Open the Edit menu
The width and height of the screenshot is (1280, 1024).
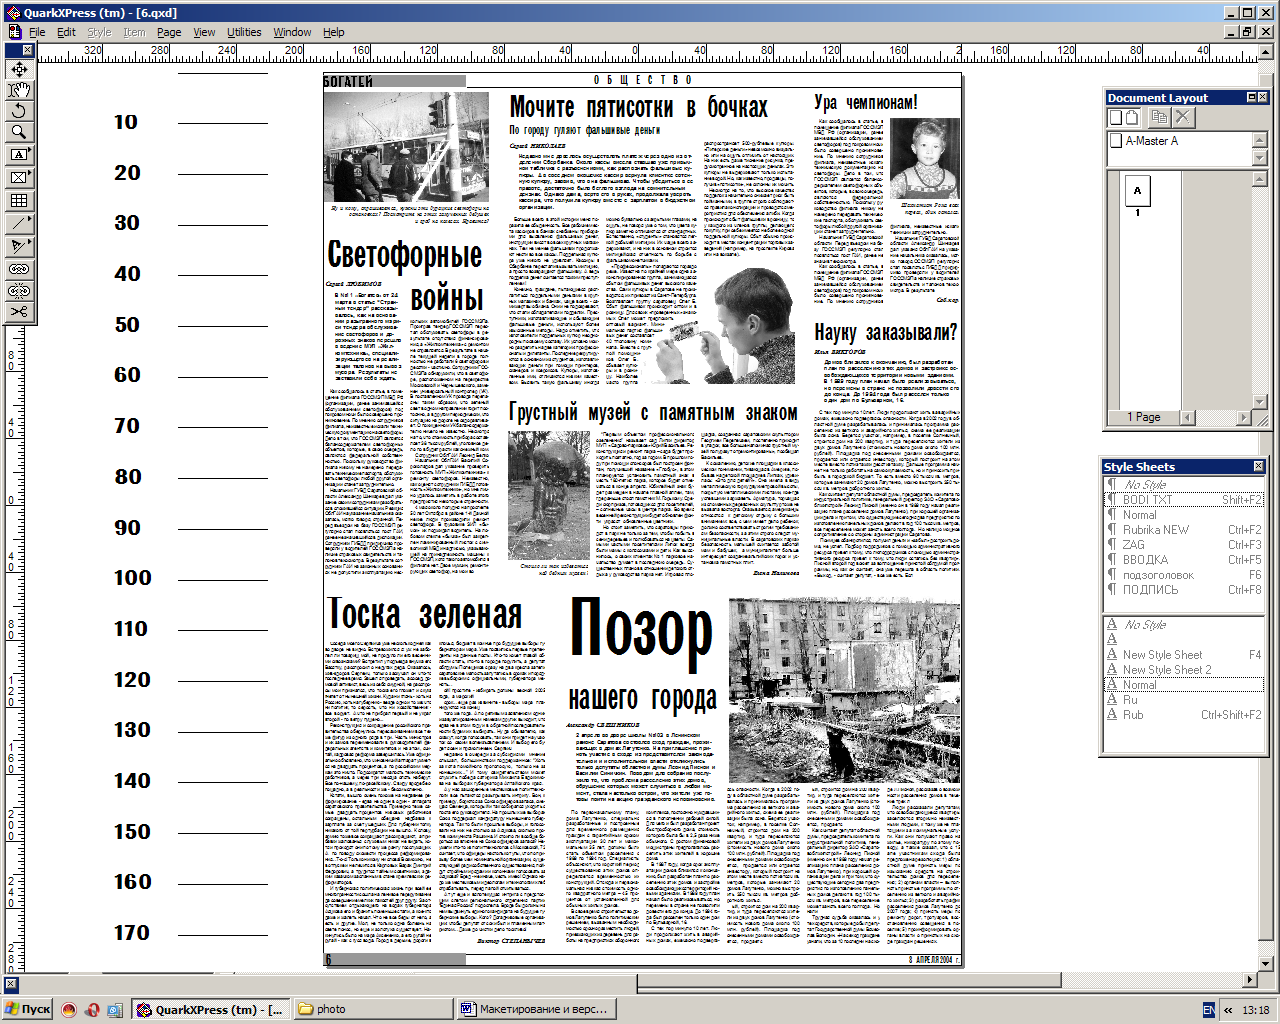pos(66,32)
